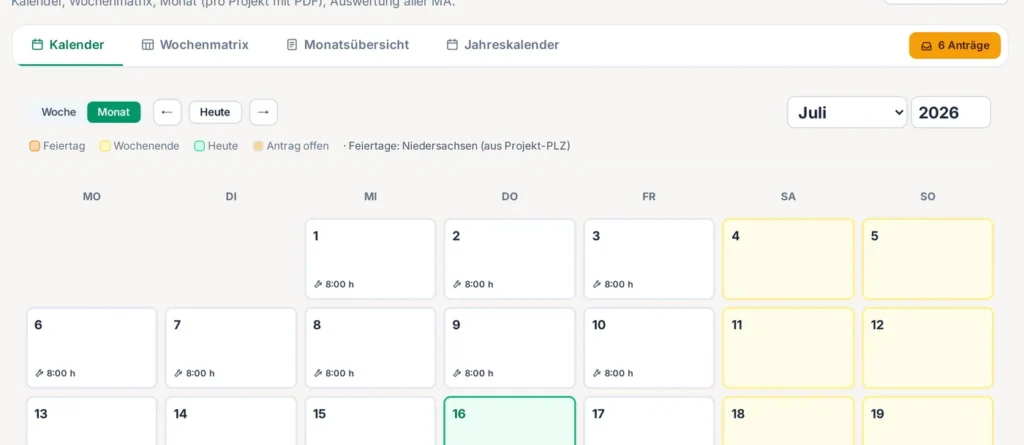The image size is (1024, 445).
Task: Click the calendar icon on Kalender tab
Action: click(x=37, y=45)
